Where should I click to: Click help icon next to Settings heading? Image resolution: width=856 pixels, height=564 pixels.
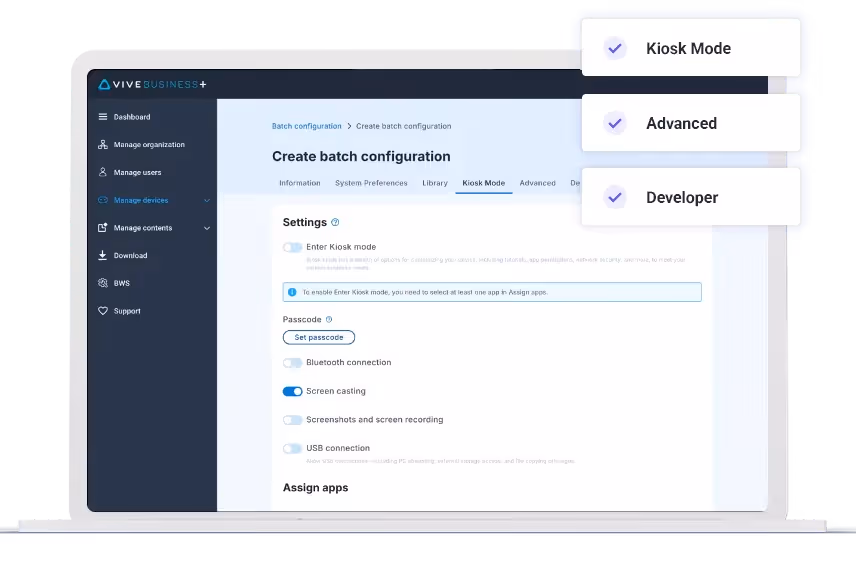tap(335, 222)
